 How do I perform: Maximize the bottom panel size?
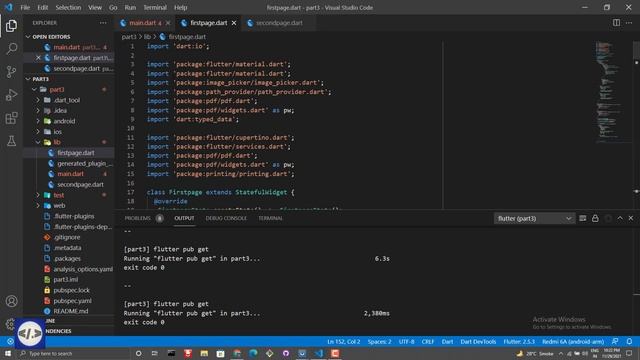[620, 218]
